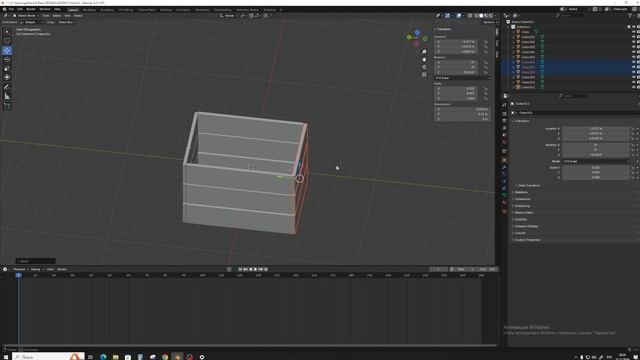Screen dimensions: 640x360
Task: Switch to the Modeling workspace tab
Action: coord(89,9)
